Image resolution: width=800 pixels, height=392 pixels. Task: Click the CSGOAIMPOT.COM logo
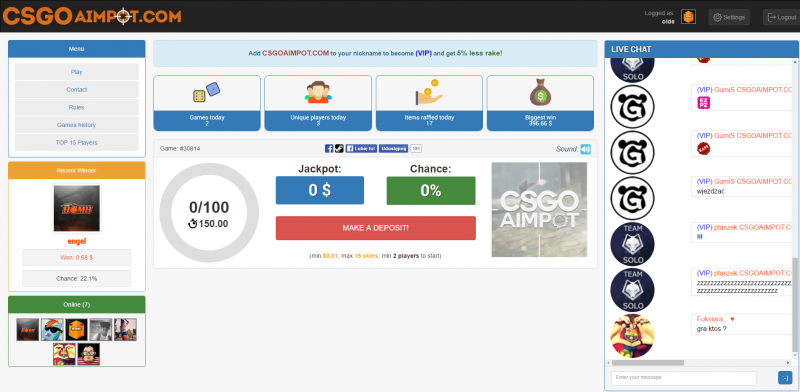(x=92, y=16)
